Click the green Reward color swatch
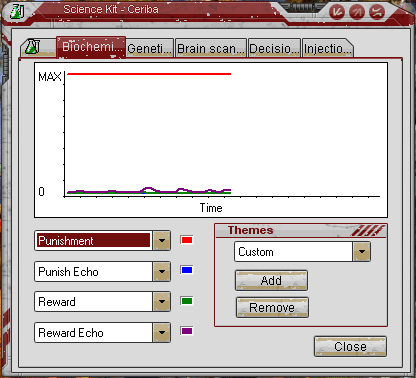 (x=187, y=301)
